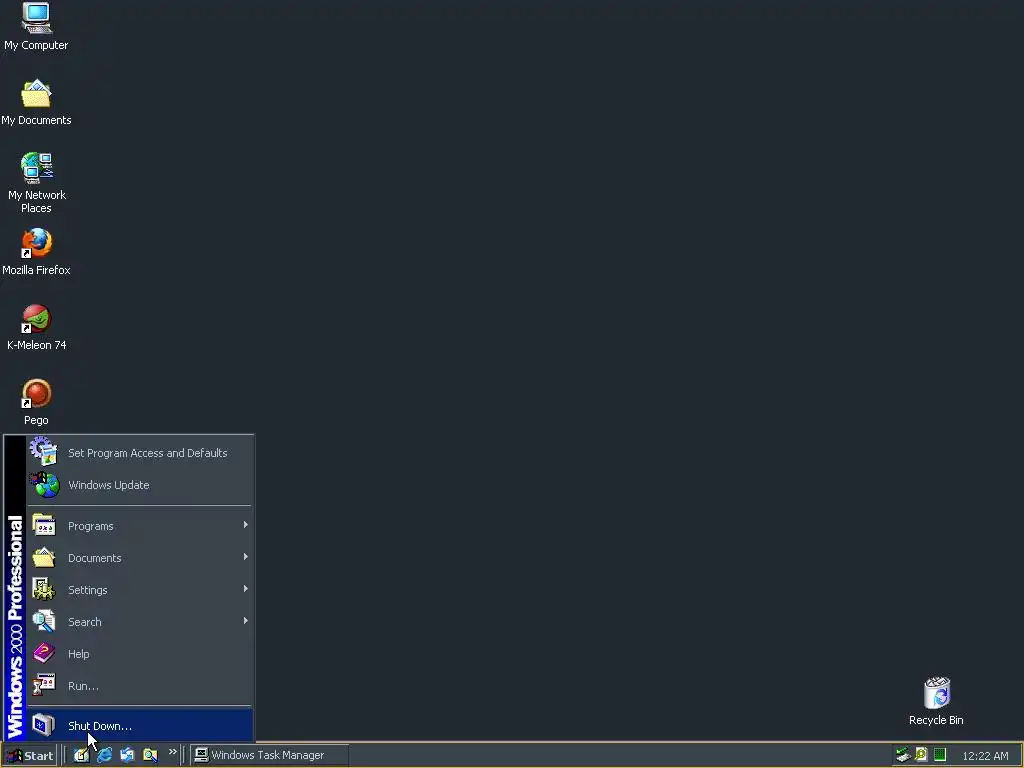
Task: Choose Shut Down... in Start menu
Action: (140, 726)
